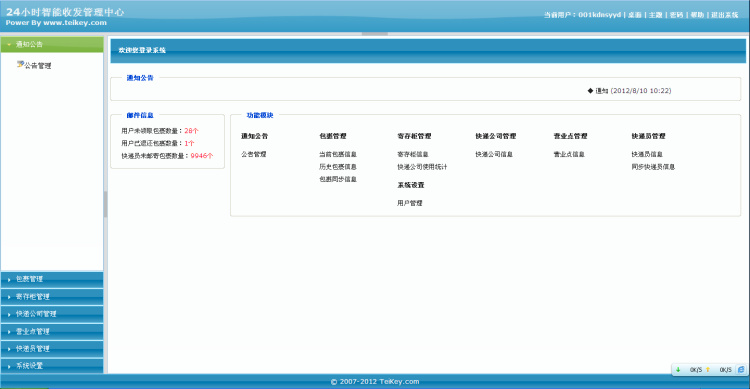
Task: Expand the 营业点管理 sidebar section
Action: [52, 331]
